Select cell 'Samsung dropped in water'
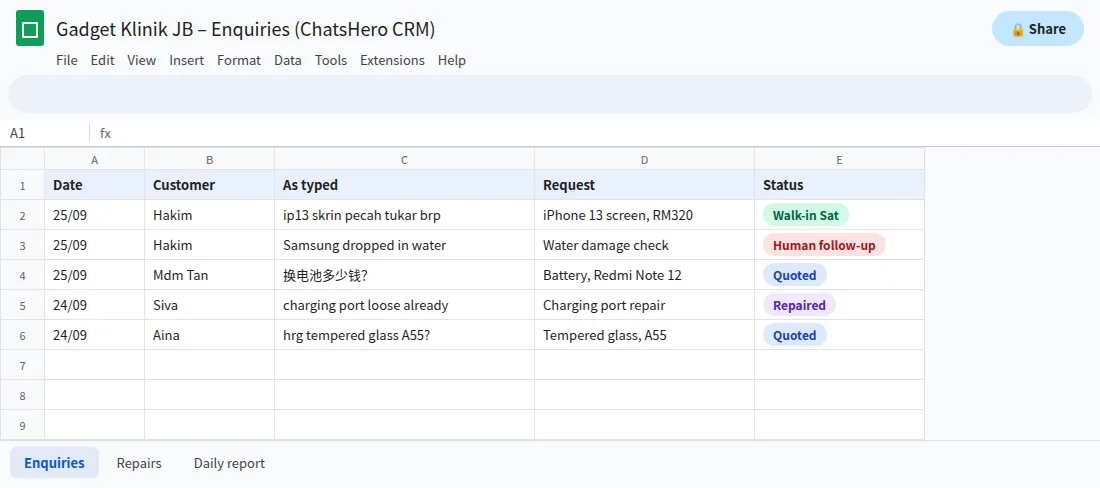Screen dimensions: 1100x488 [x=404, y=245]
